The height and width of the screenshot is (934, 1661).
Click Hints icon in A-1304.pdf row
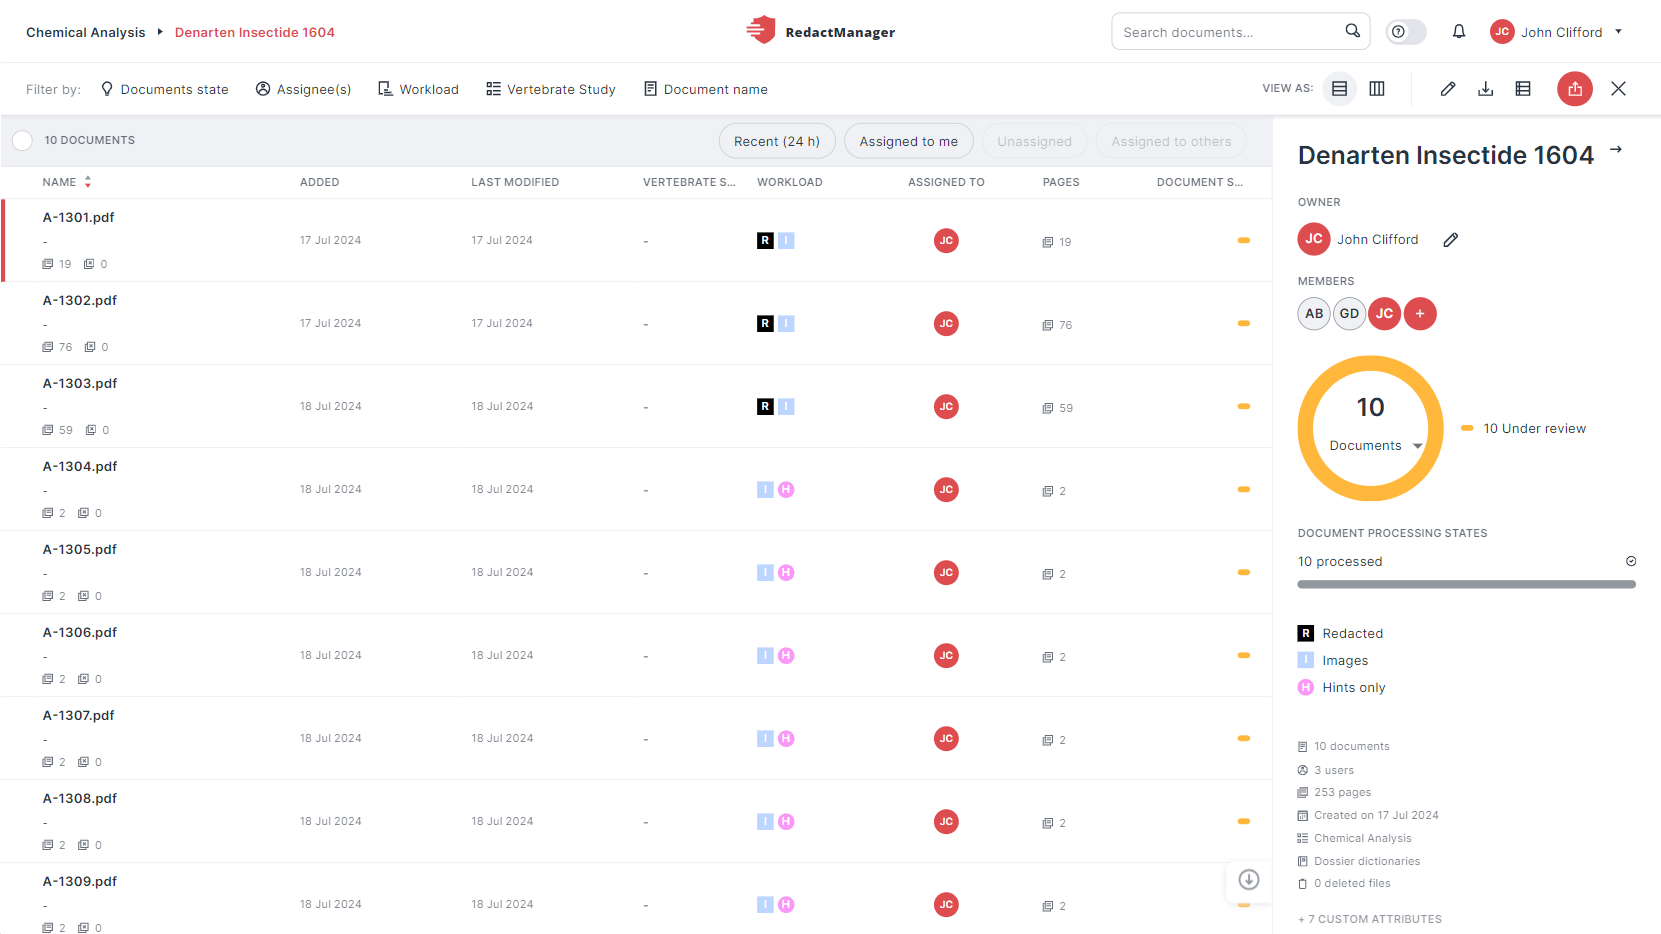pos(786,489)
